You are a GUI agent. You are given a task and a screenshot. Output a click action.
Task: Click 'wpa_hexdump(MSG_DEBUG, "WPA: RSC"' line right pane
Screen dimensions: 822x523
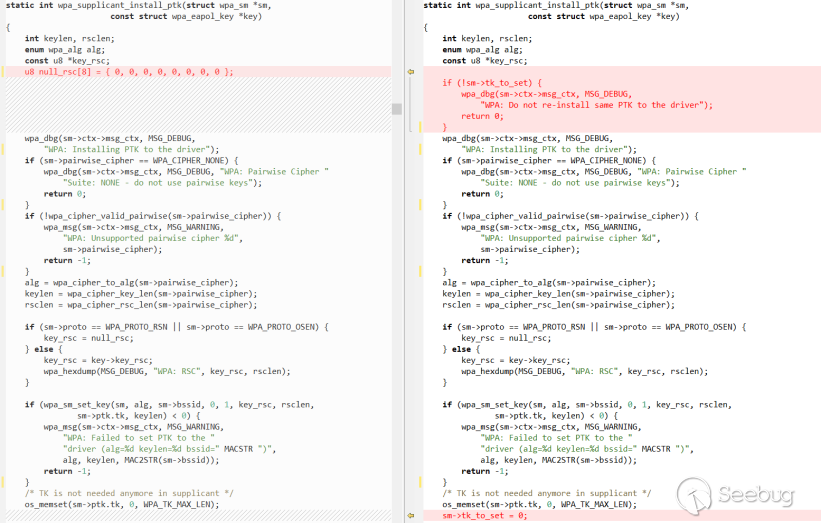pos(585,371)
